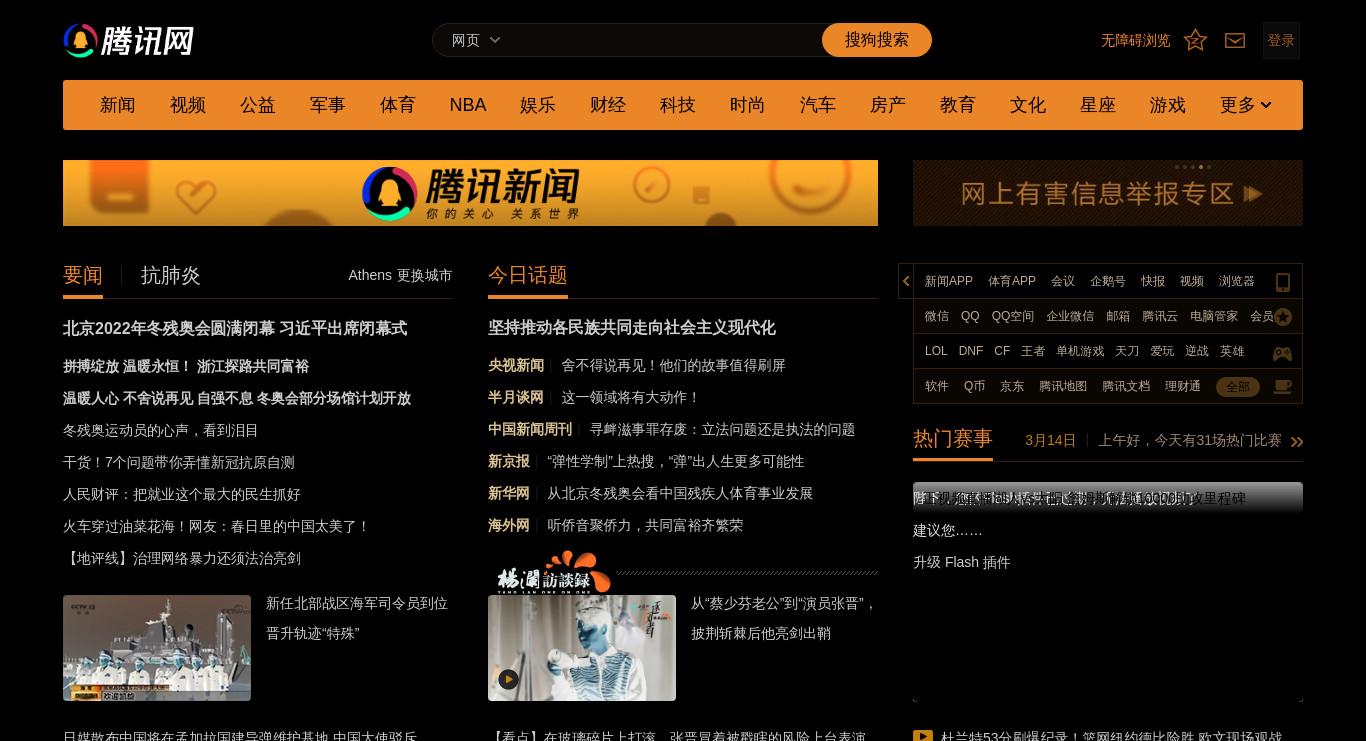Switch to the 抗肺炎 tab
This screenshot has width=1366, height=741.
pos(171,275)
